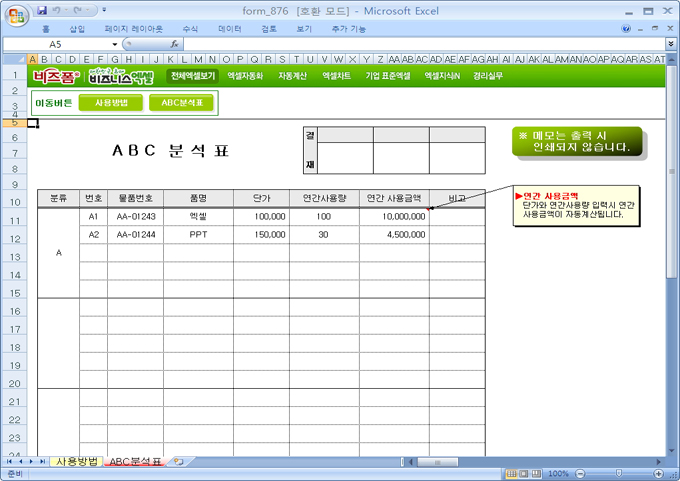Switch to the 사용방법 sheet tab

click(77, 461)
